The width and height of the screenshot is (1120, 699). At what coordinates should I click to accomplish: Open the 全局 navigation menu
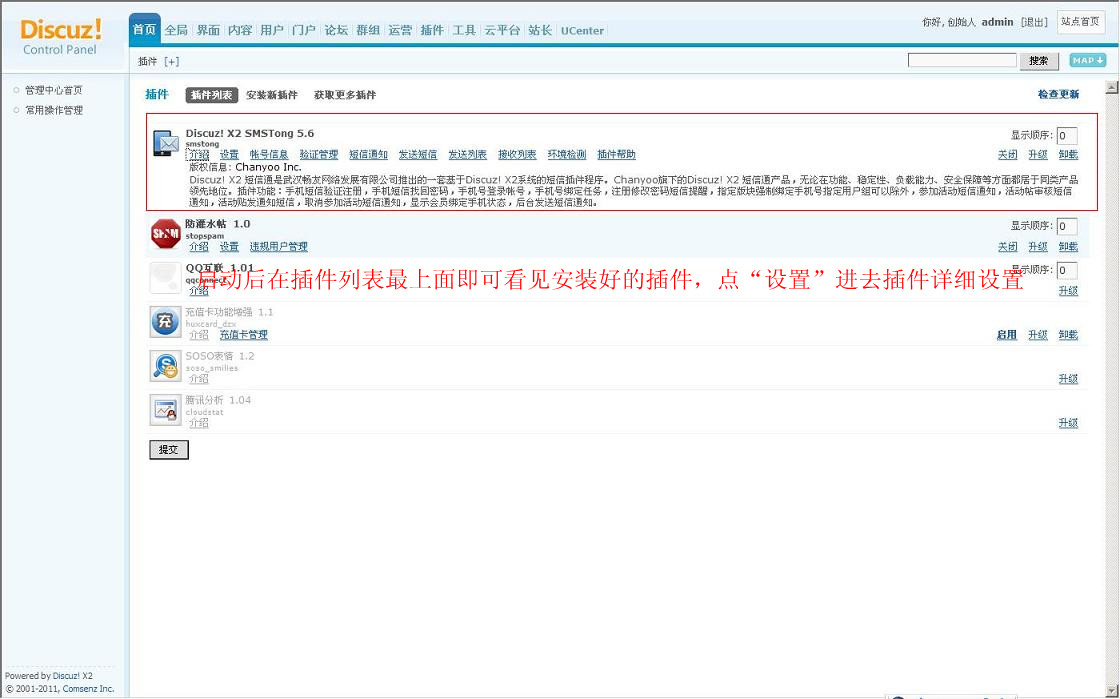click(x=176, y=30)
